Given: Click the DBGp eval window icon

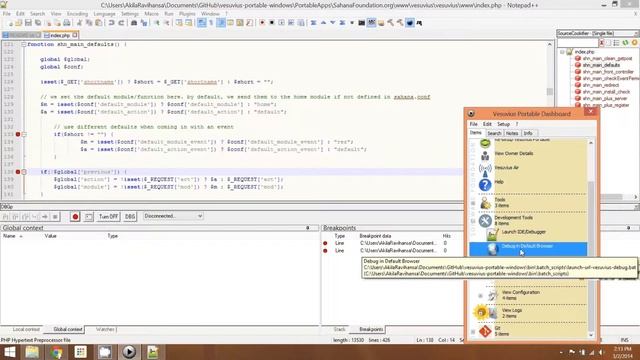Looking at the screenshot, I should tap(89, 216).
